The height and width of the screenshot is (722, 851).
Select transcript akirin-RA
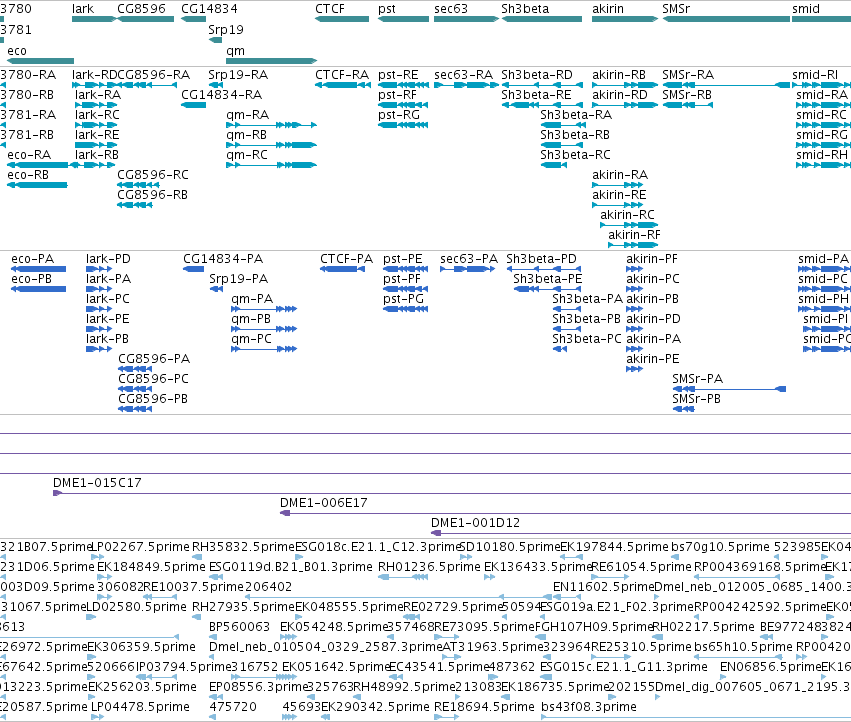click(618, 185)
